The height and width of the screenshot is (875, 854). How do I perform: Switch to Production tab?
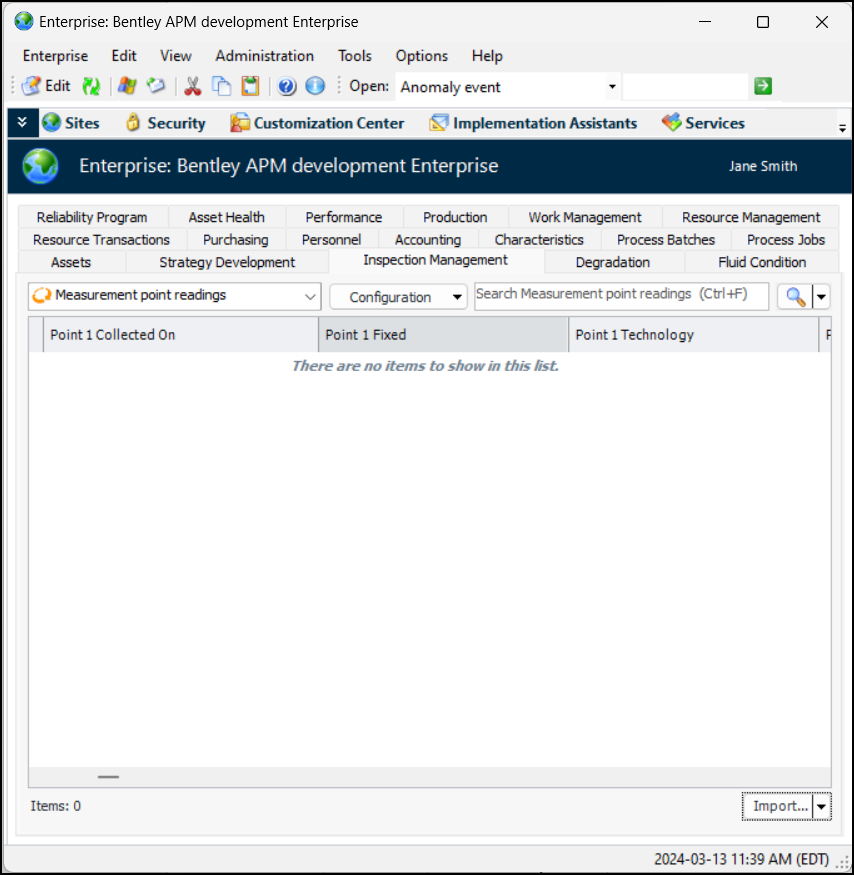[455, 217]
